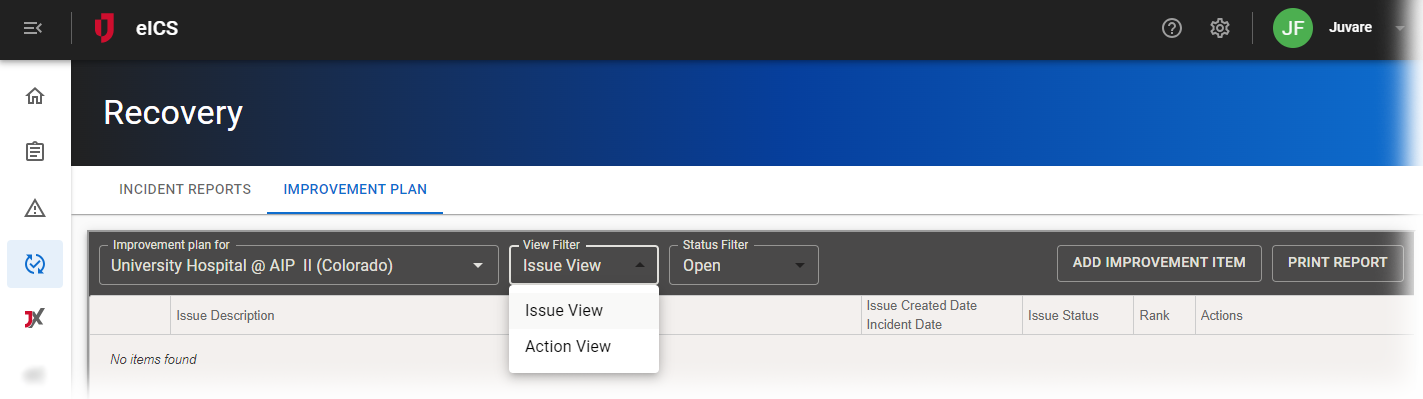Collapse the navigation menu icon

coord(33,28)
